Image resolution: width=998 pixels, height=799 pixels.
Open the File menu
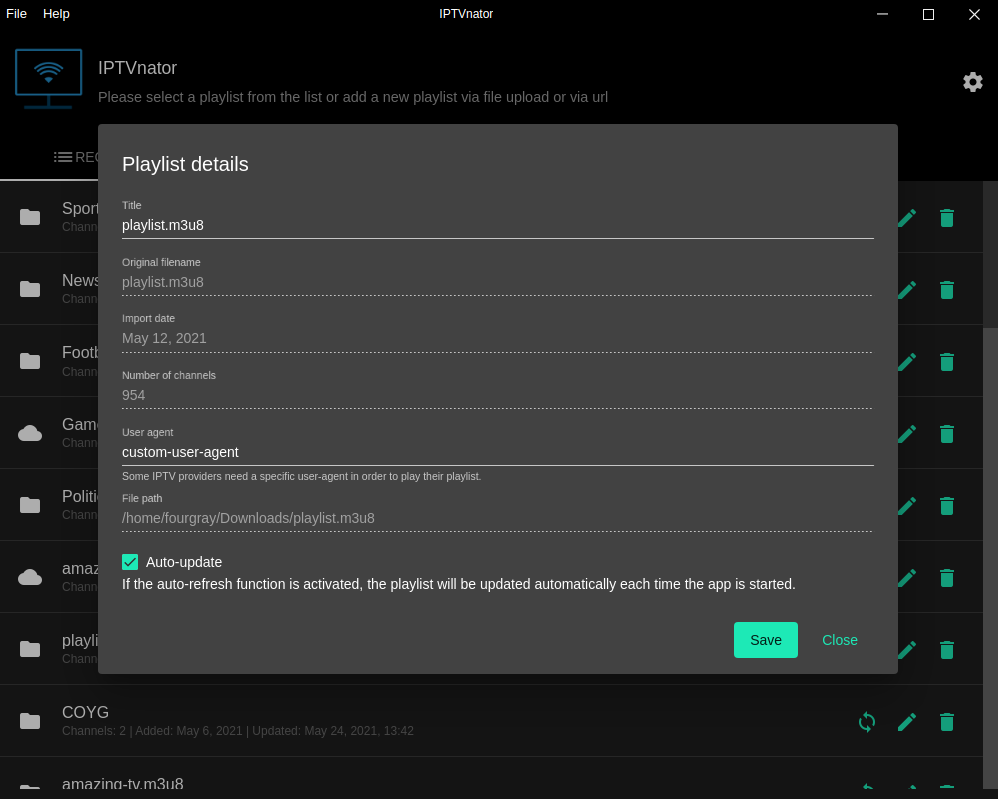click(x=16, y=13)
